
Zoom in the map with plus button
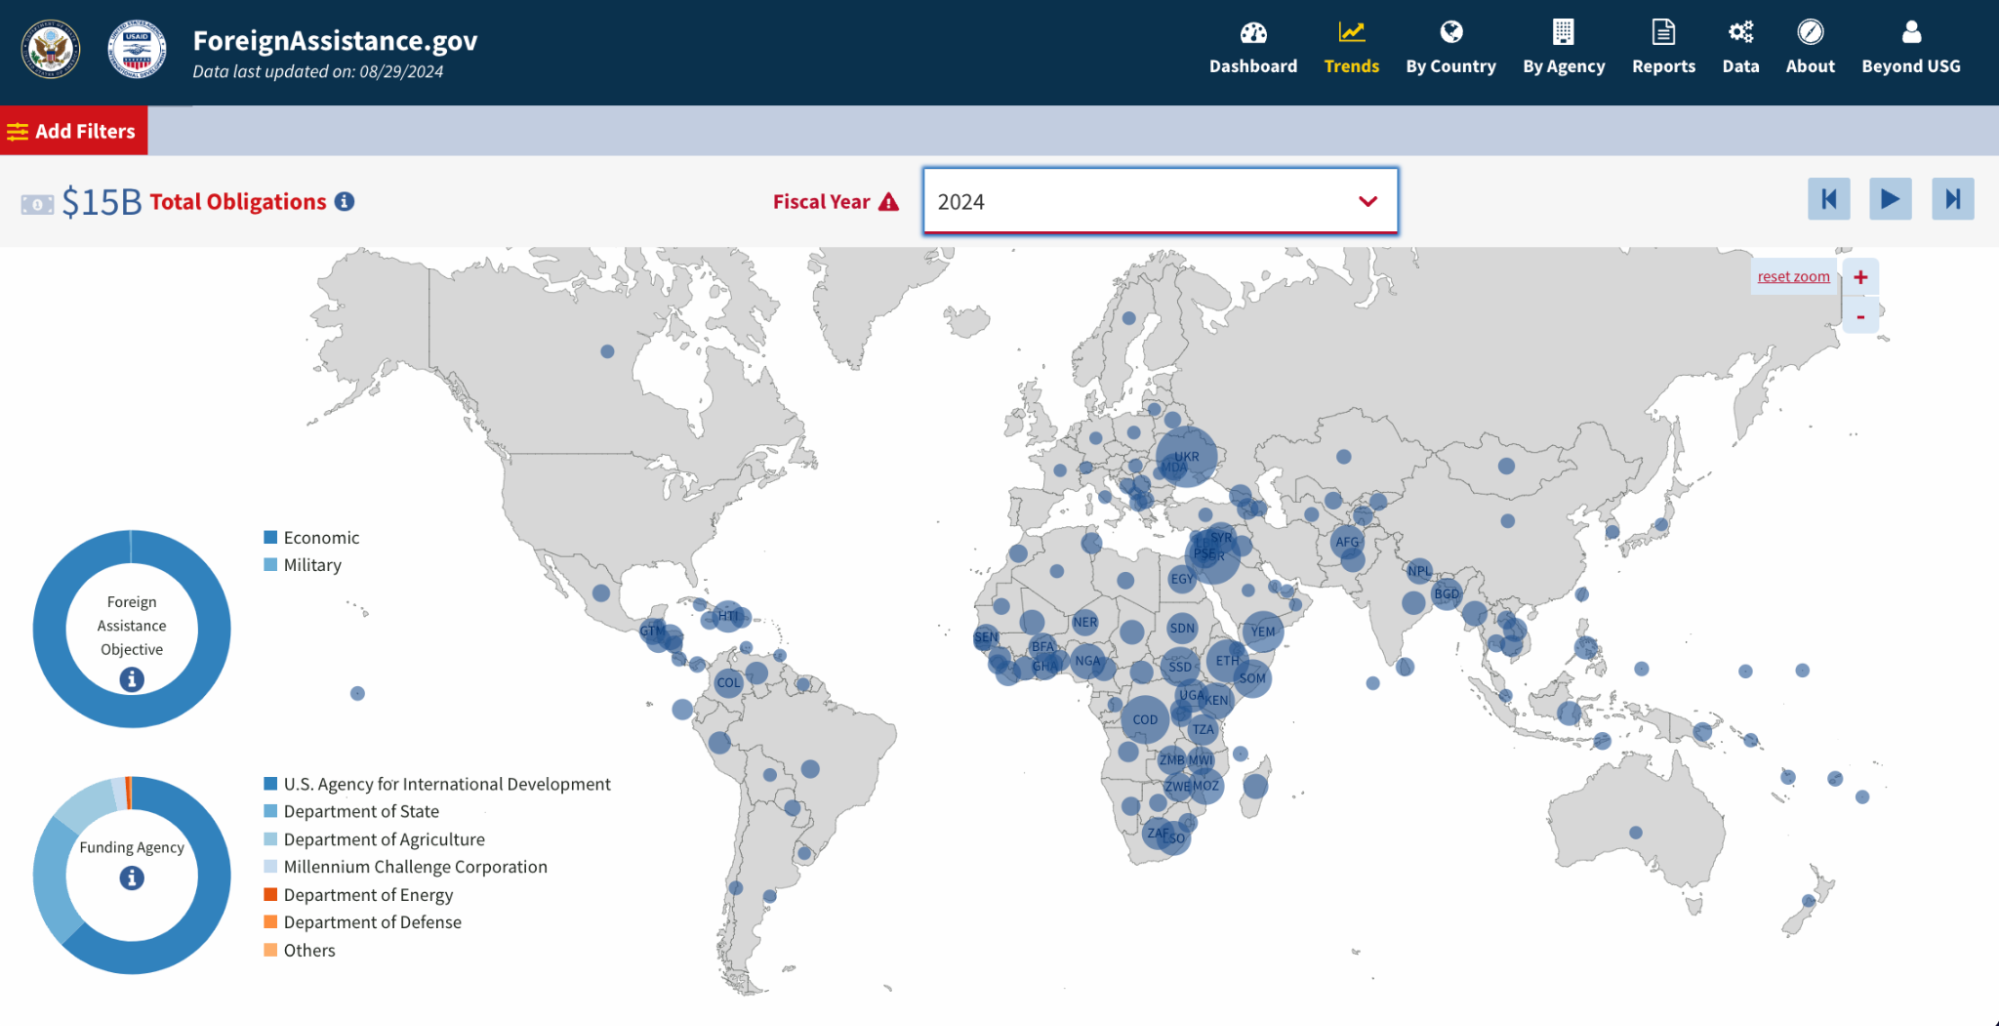click(x=1860, y=277)
